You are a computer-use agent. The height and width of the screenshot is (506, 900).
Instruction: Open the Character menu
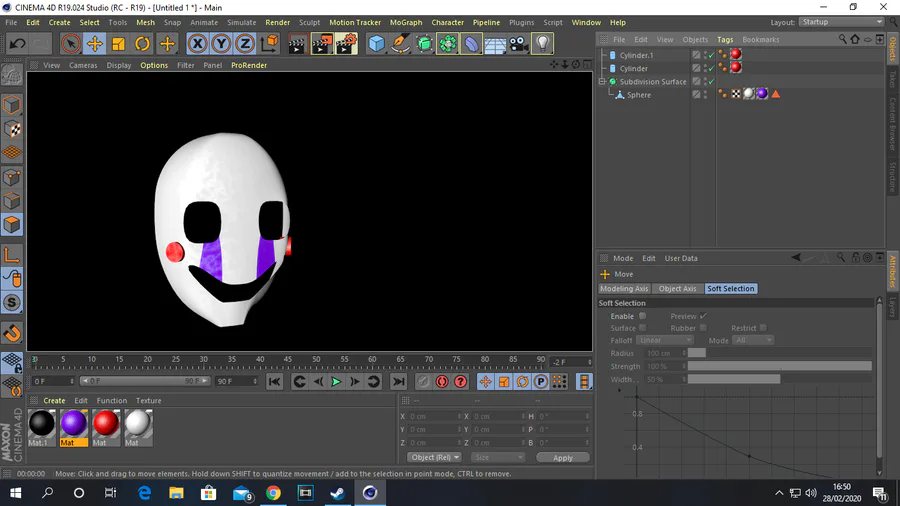(448, 22)
